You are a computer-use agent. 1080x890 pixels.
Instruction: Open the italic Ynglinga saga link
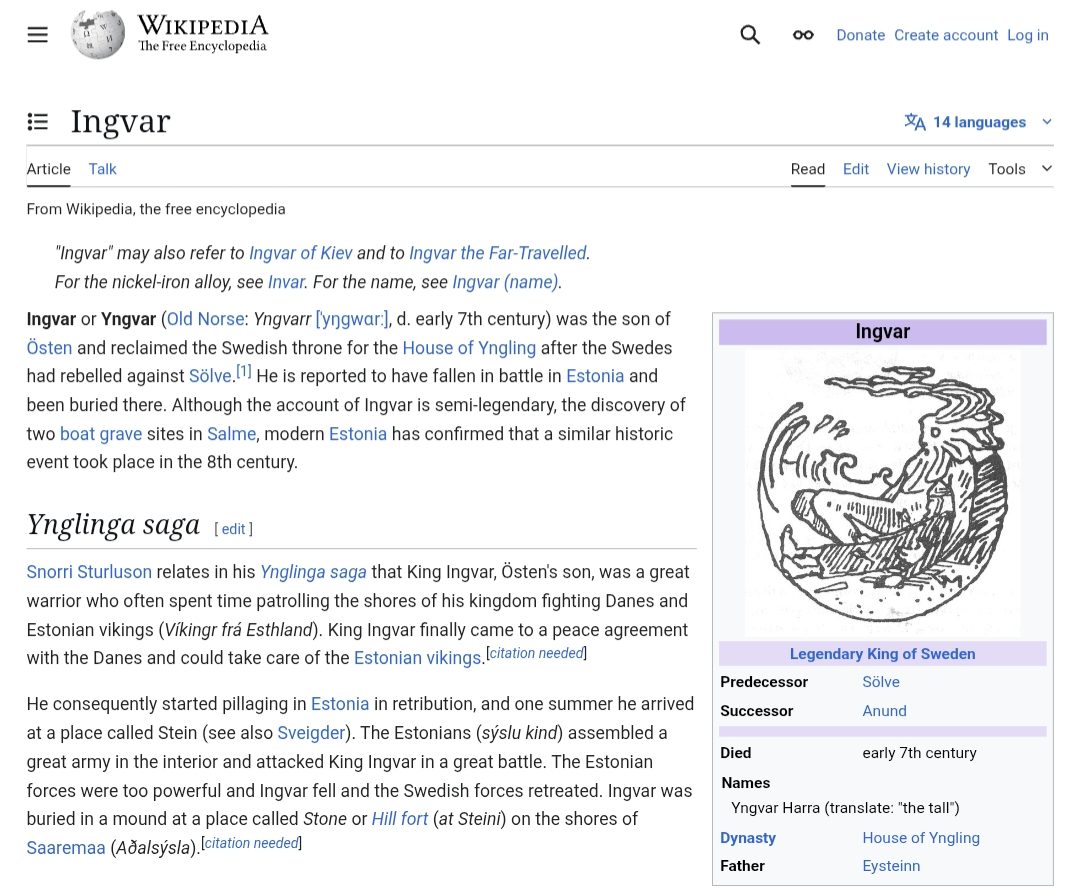click(x=313, y=572)
